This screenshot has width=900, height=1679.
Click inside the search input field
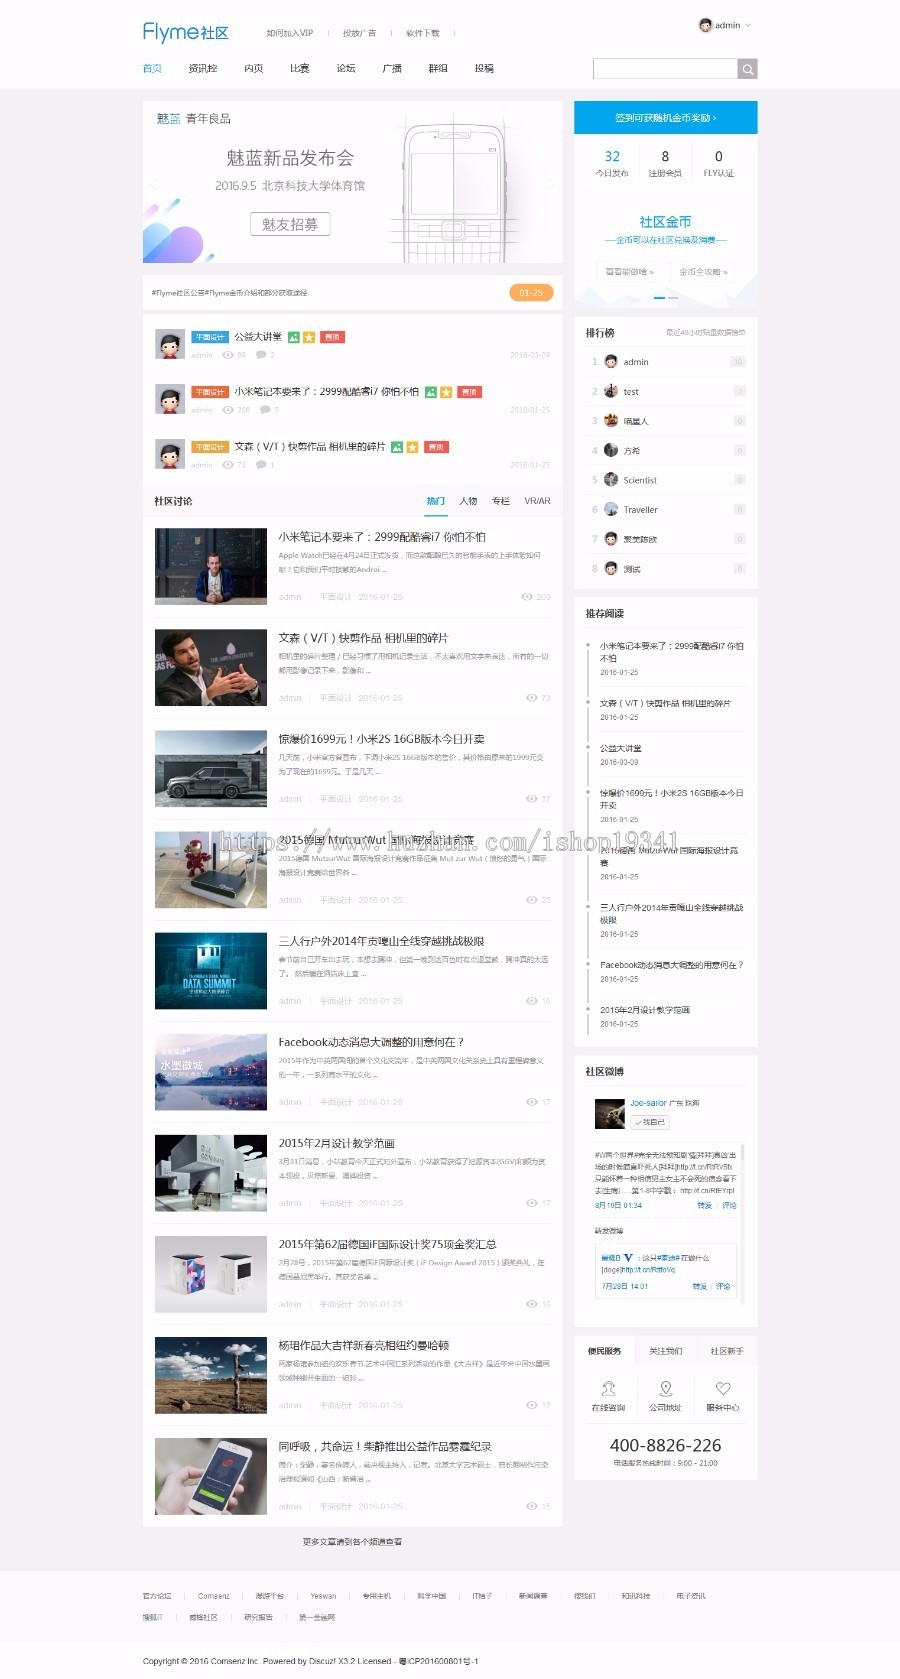pos(665,69)
